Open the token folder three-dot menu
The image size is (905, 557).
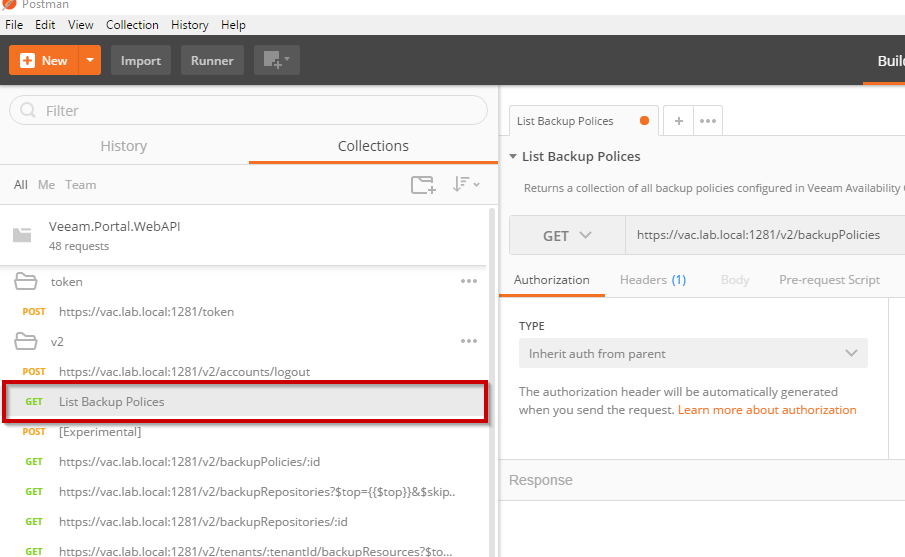point(469,281)
